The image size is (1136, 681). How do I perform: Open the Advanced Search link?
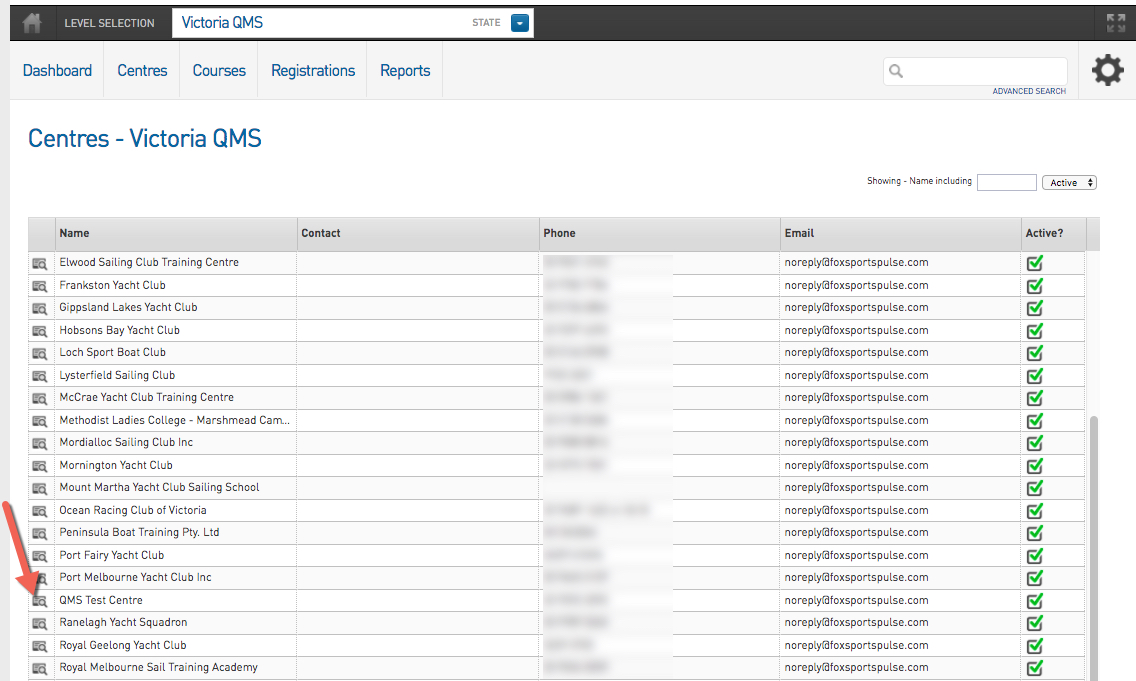(1029, 91)
